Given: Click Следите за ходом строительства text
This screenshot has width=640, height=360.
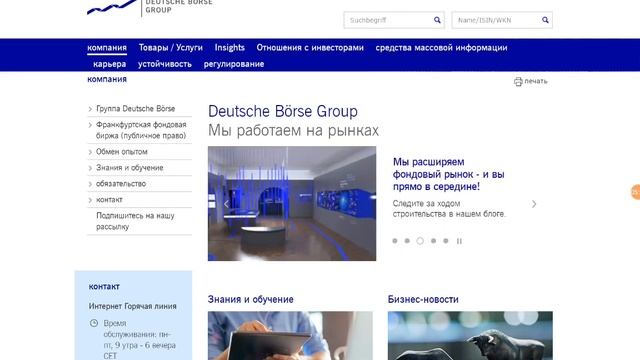Looking at the screenshot, I should point(449,209).
